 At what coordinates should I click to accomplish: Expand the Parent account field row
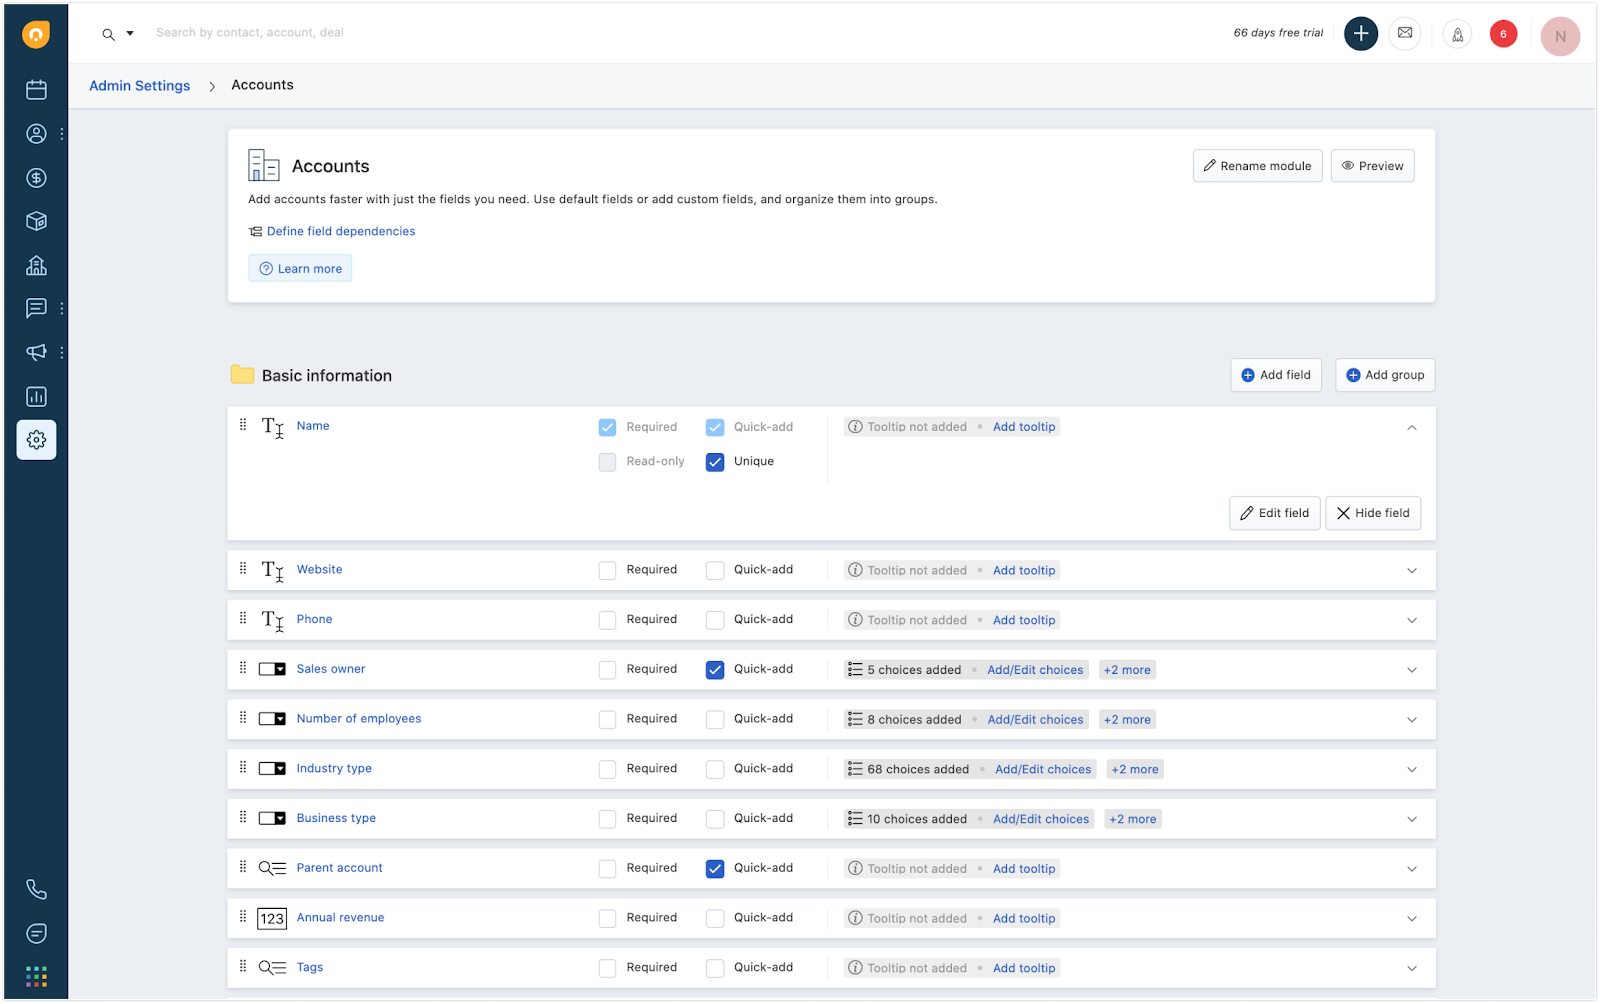1412,869
